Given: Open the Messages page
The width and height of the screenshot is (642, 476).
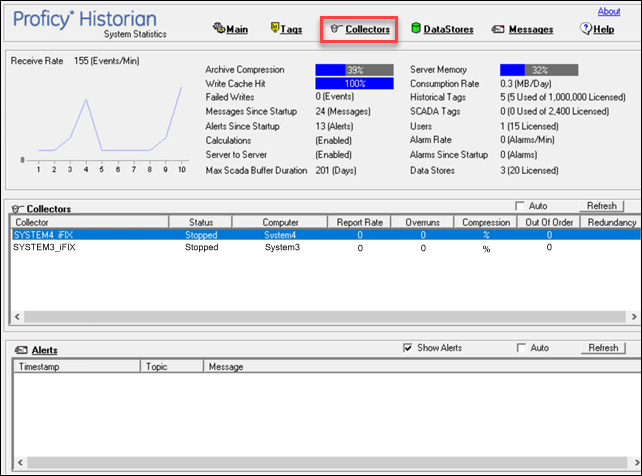Looking at the screenshot, I should (x=531, y=29).
